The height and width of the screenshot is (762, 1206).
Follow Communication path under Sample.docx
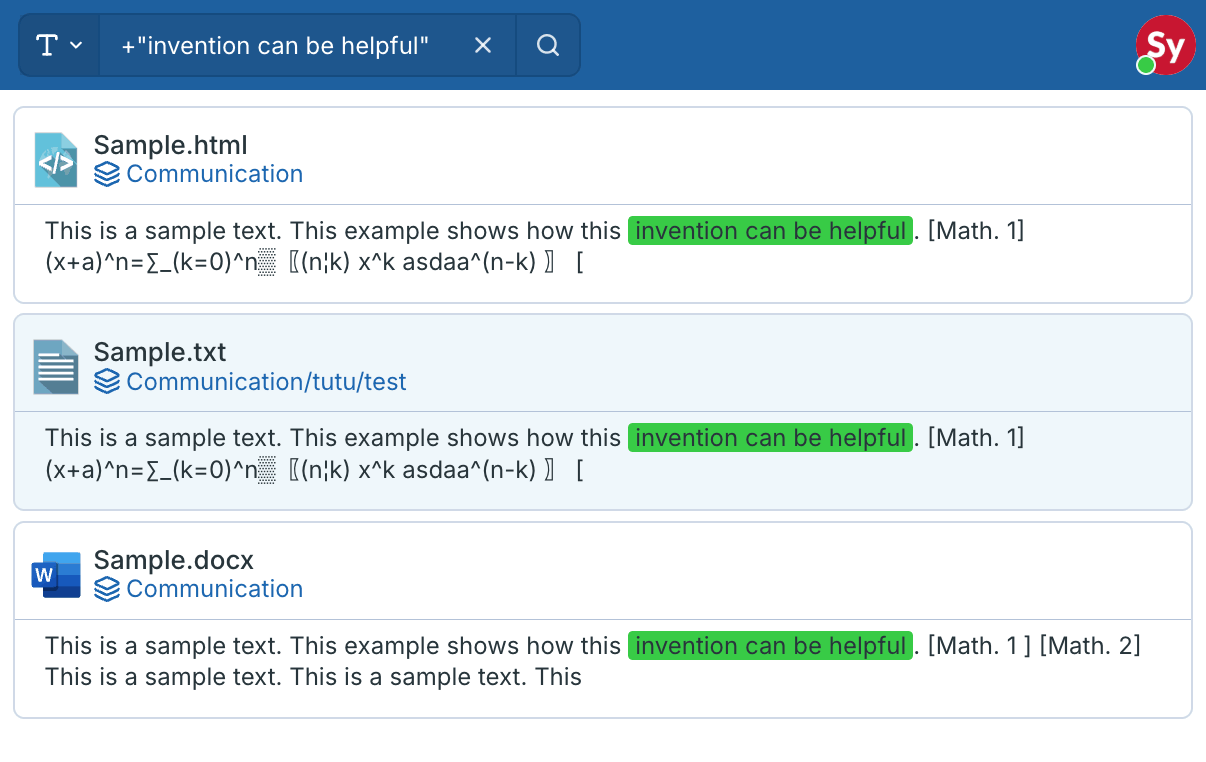214,589
